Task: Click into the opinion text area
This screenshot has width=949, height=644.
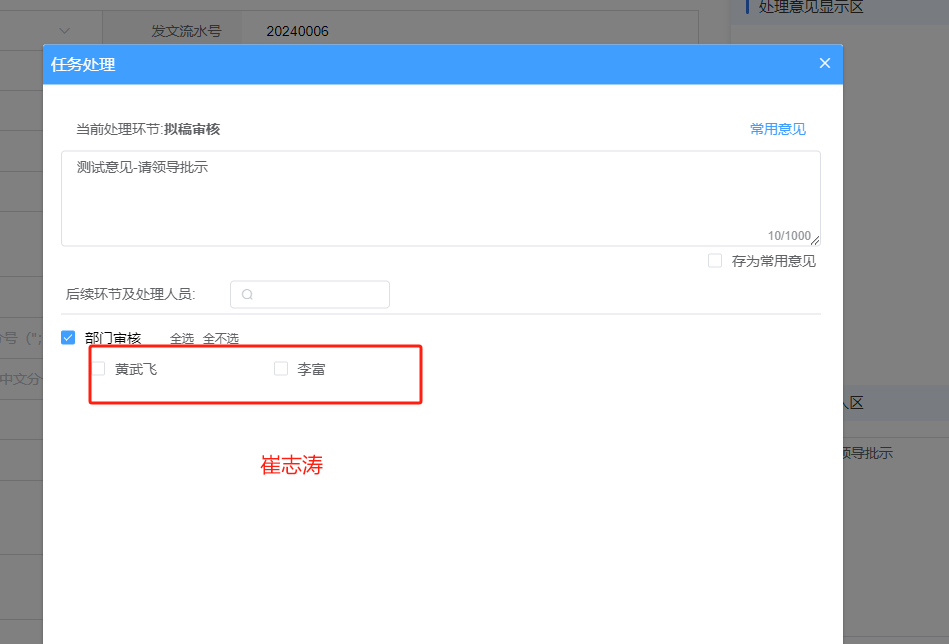Action: tap(441, 199)
